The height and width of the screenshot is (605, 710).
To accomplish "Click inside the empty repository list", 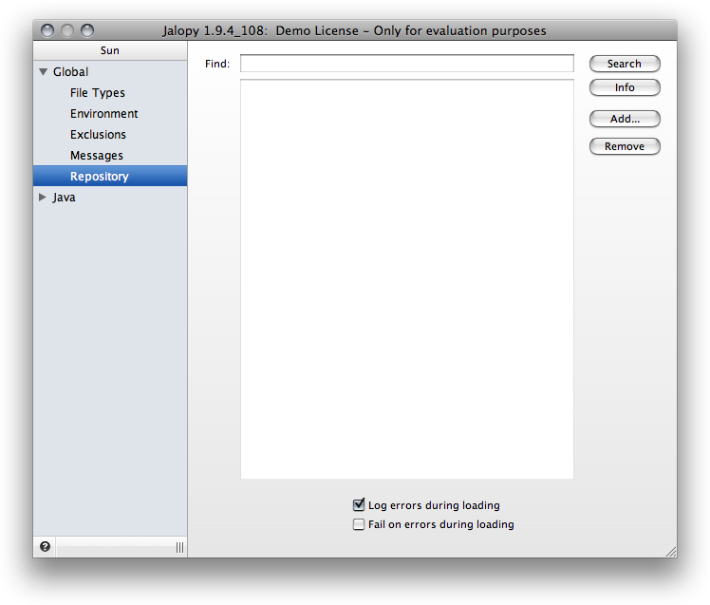I will pyautogui.click(x=407, y=279).
